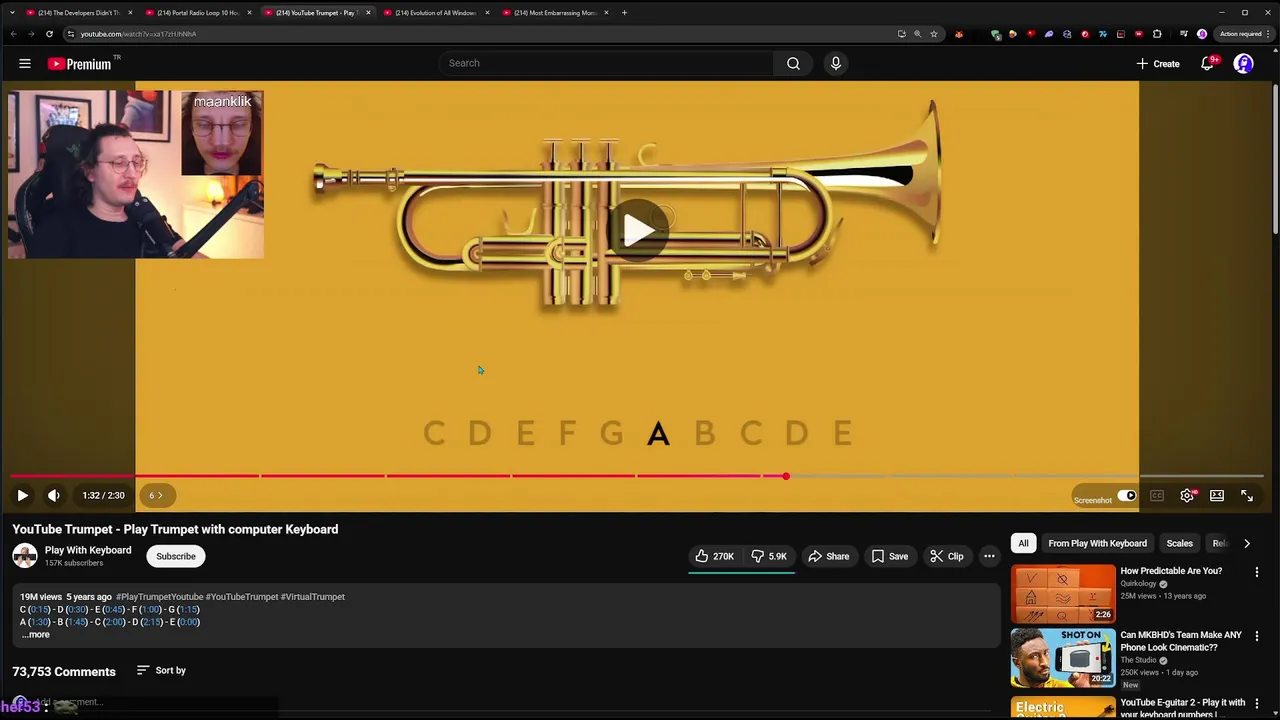
Task: Open the player settings gear
Action: (1187, 495)
